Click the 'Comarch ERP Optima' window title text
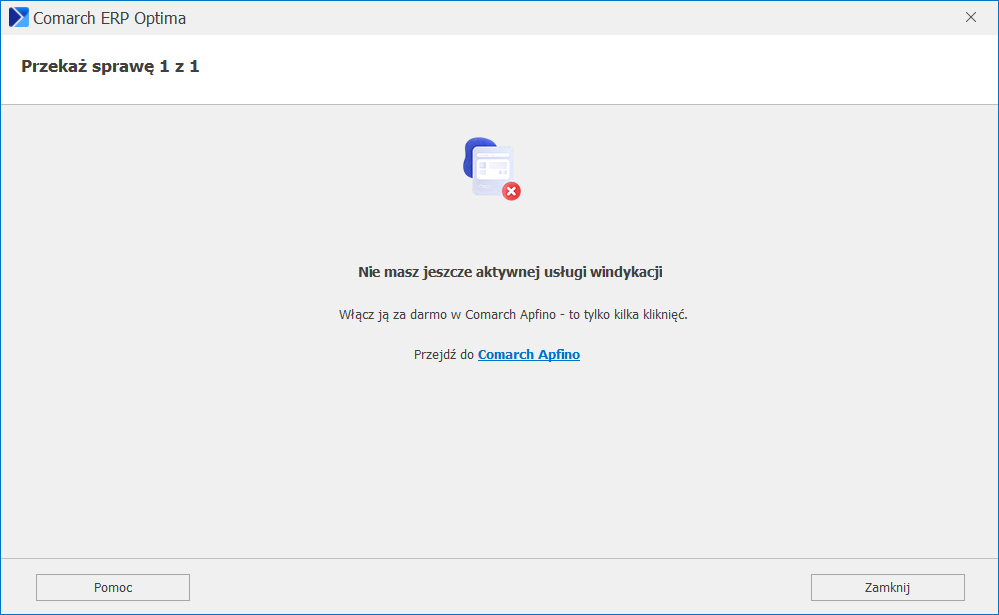The width and height of the screenshot is (999, 615). click(110, 18)
